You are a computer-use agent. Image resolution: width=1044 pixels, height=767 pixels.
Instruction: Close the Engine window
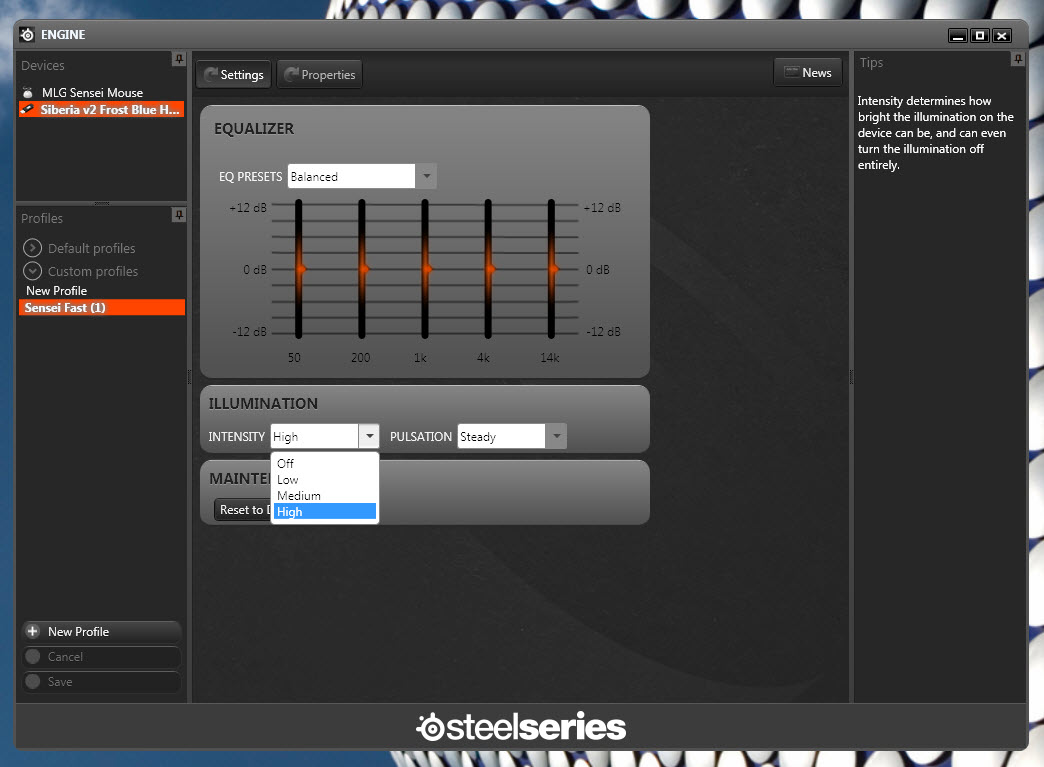1002,35
